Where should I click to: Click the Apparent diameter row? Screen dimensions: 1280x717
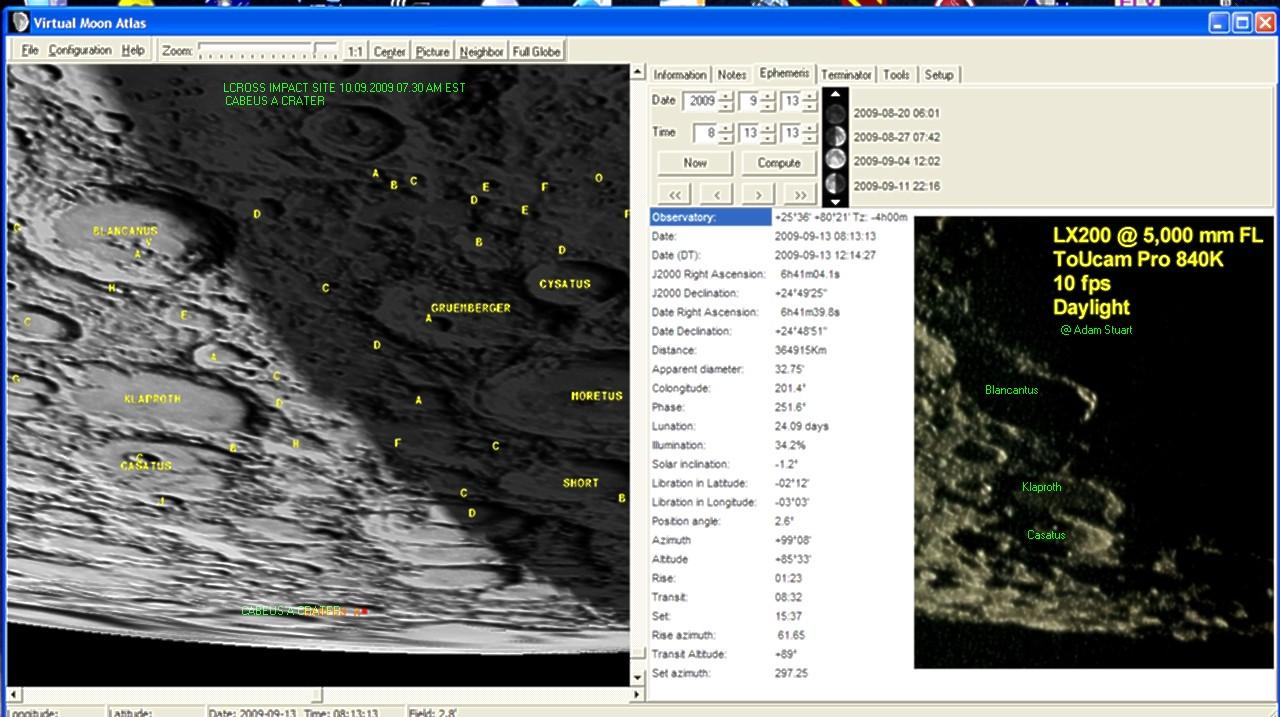(x=780, y=369)
